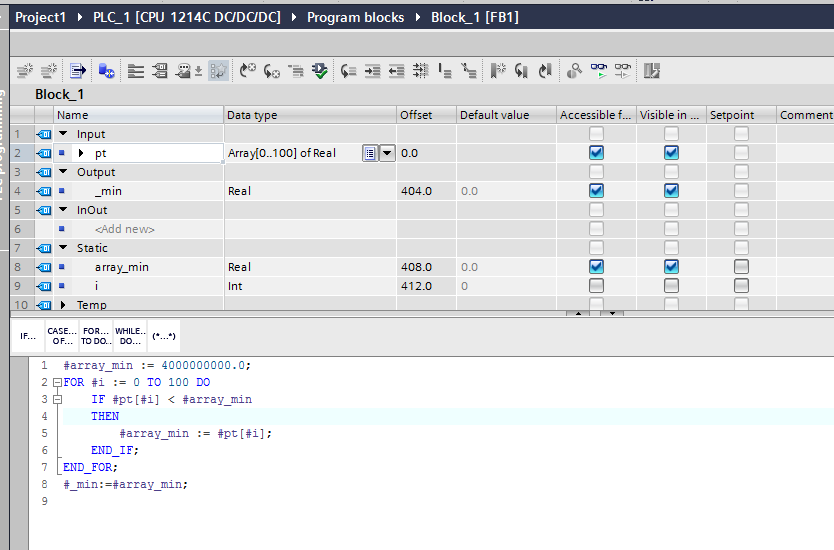Enable Visible in checkbox for variable i
This screenshot has height=550, width=834.
click(x=671, y=286)
